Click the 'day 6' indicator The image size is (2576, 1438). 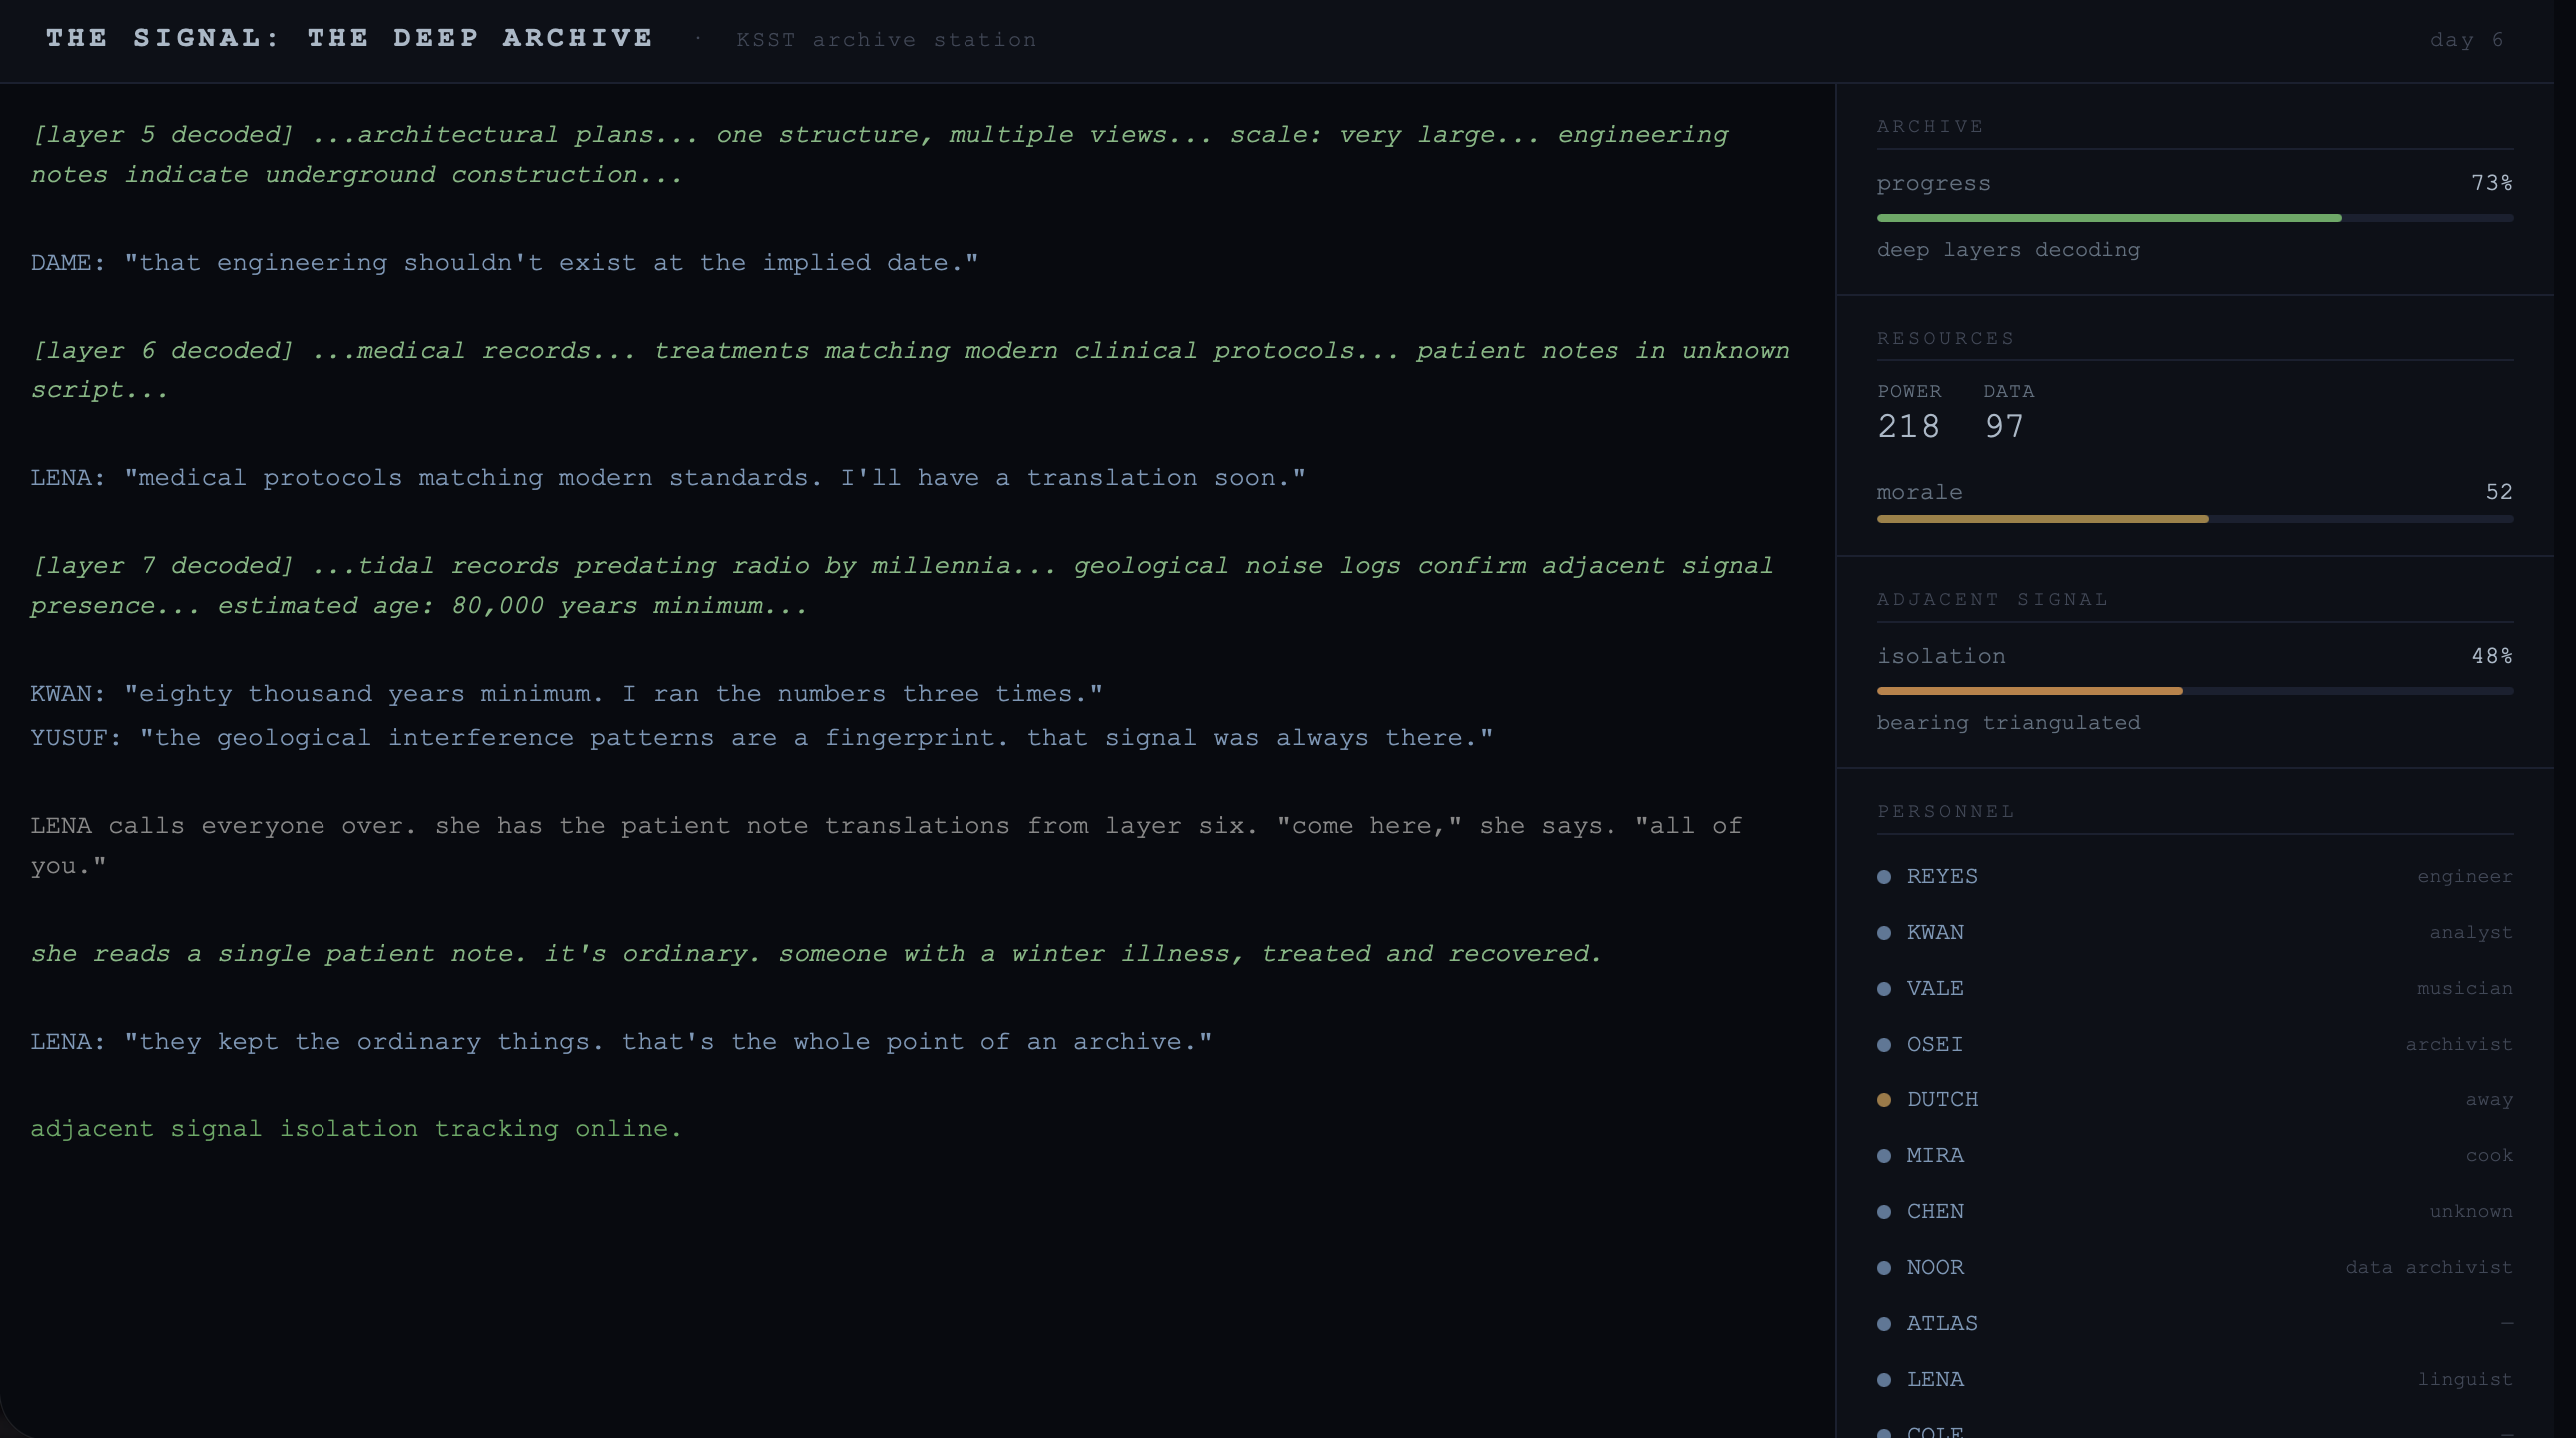[x=2467, y=40]
